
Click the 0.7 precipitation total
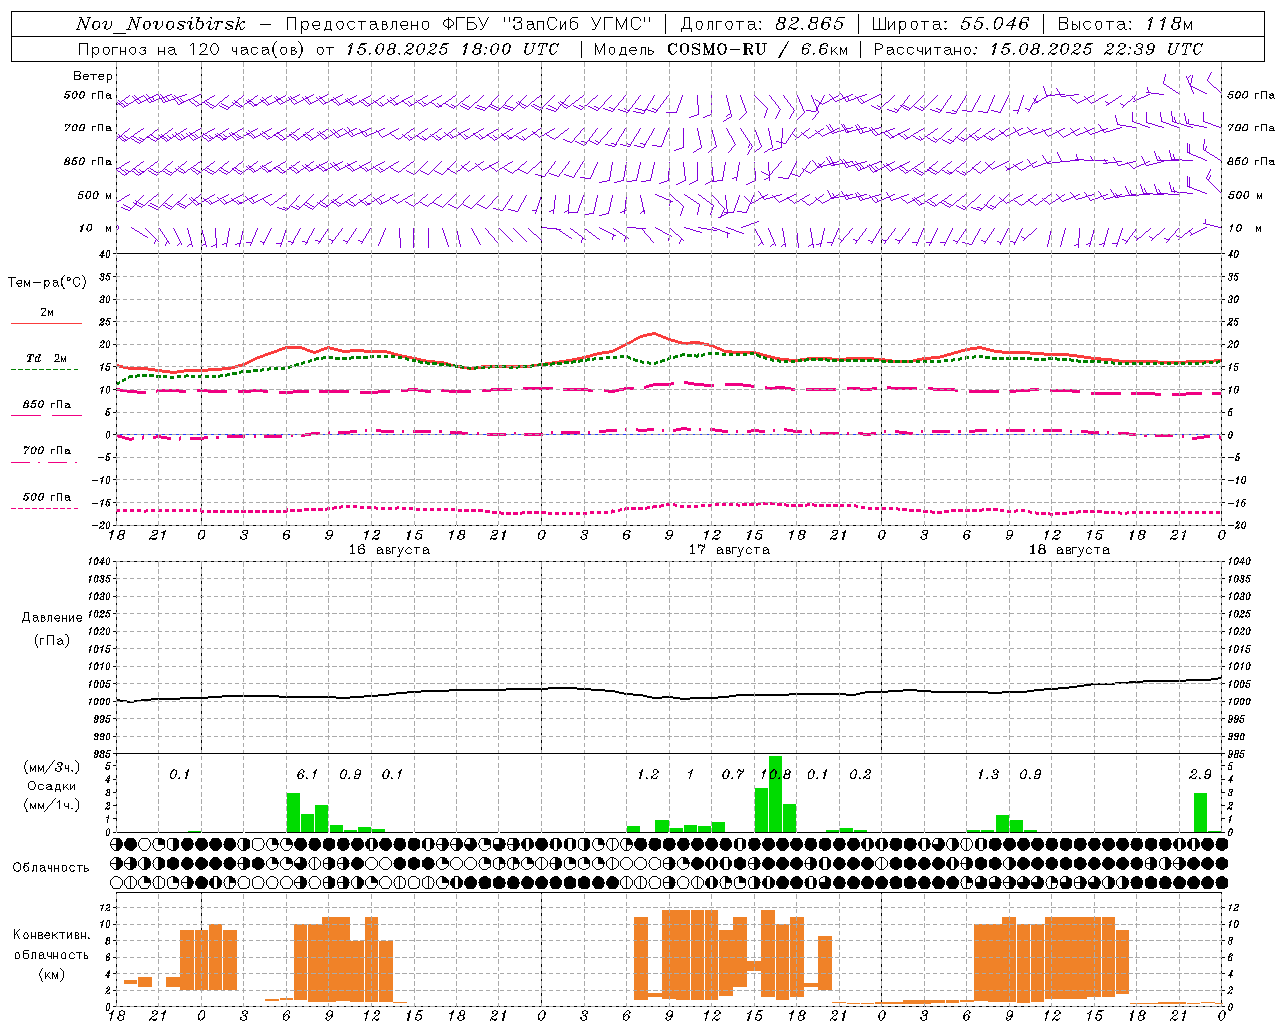[733, 774]
